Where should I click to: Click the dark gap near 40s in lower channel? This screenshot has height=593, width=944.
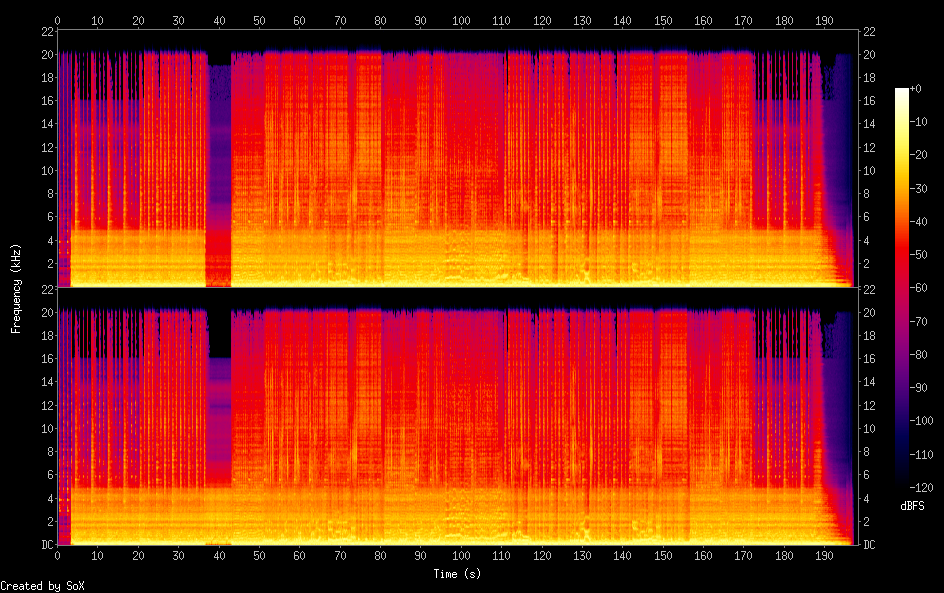(x=218, y=332)
